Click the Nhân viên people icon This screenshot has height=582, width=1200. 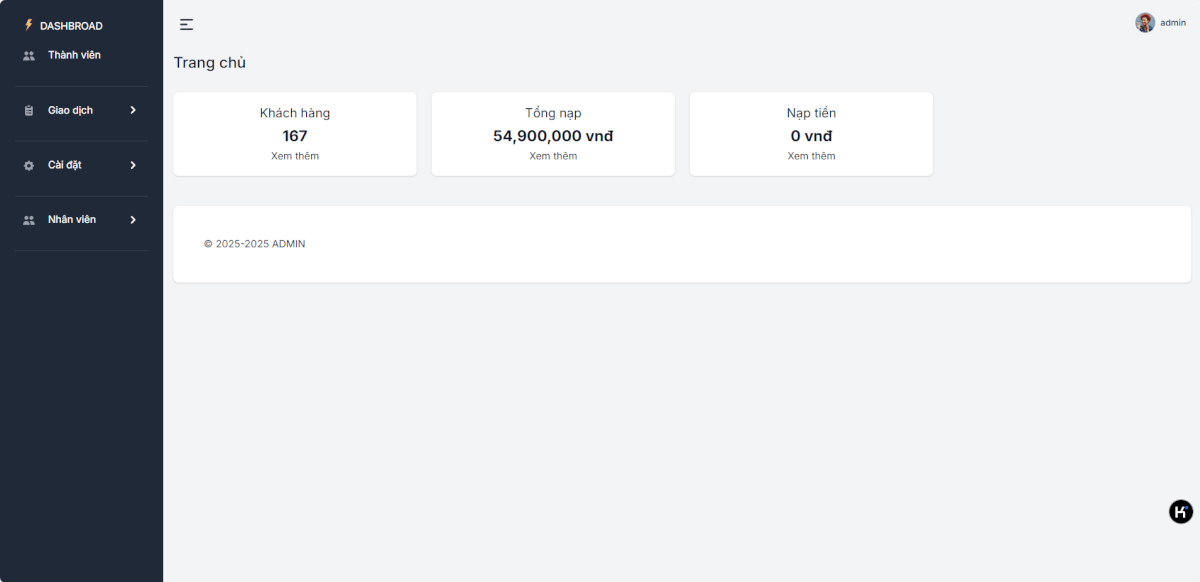(29, 220)
